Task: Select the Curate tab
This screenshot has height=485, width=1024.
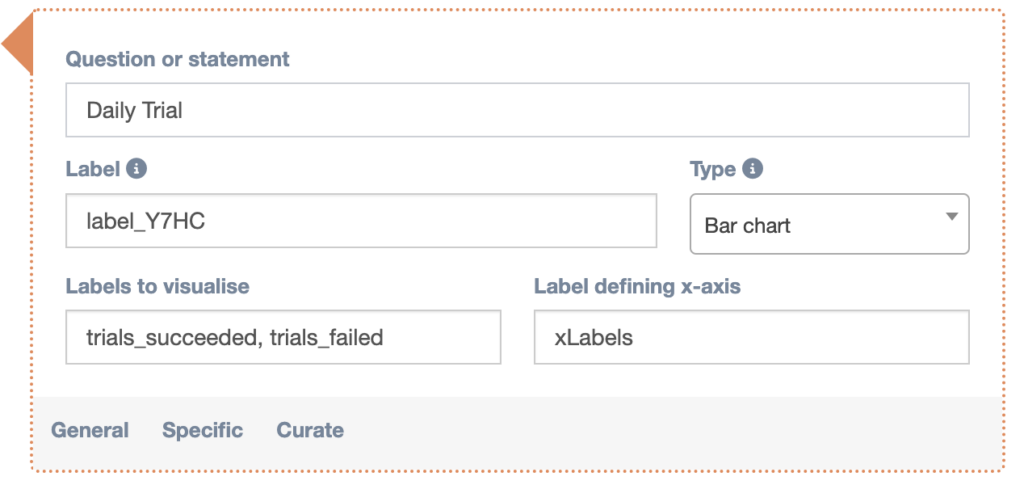Action: point(310,431)
